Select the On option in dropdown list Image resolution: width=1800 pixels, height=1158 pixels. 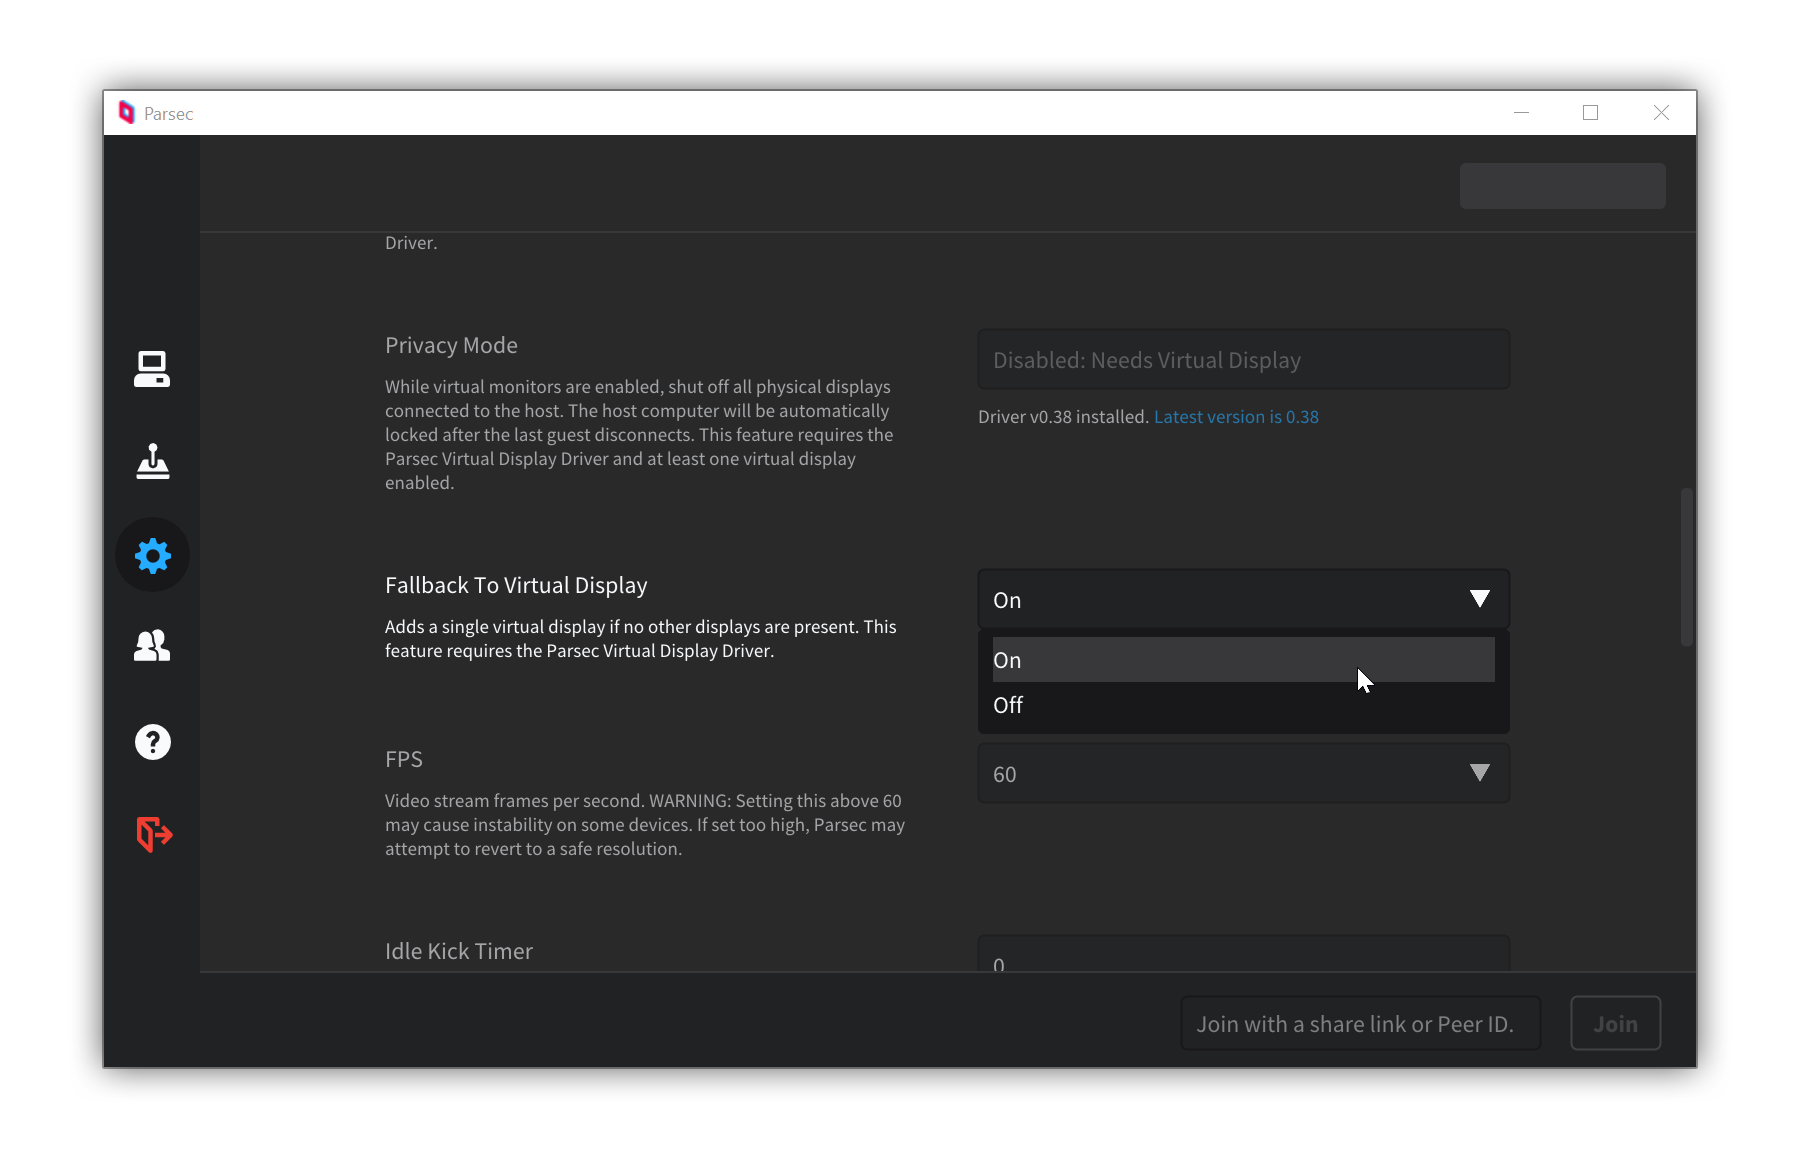tap(1242, 660)
